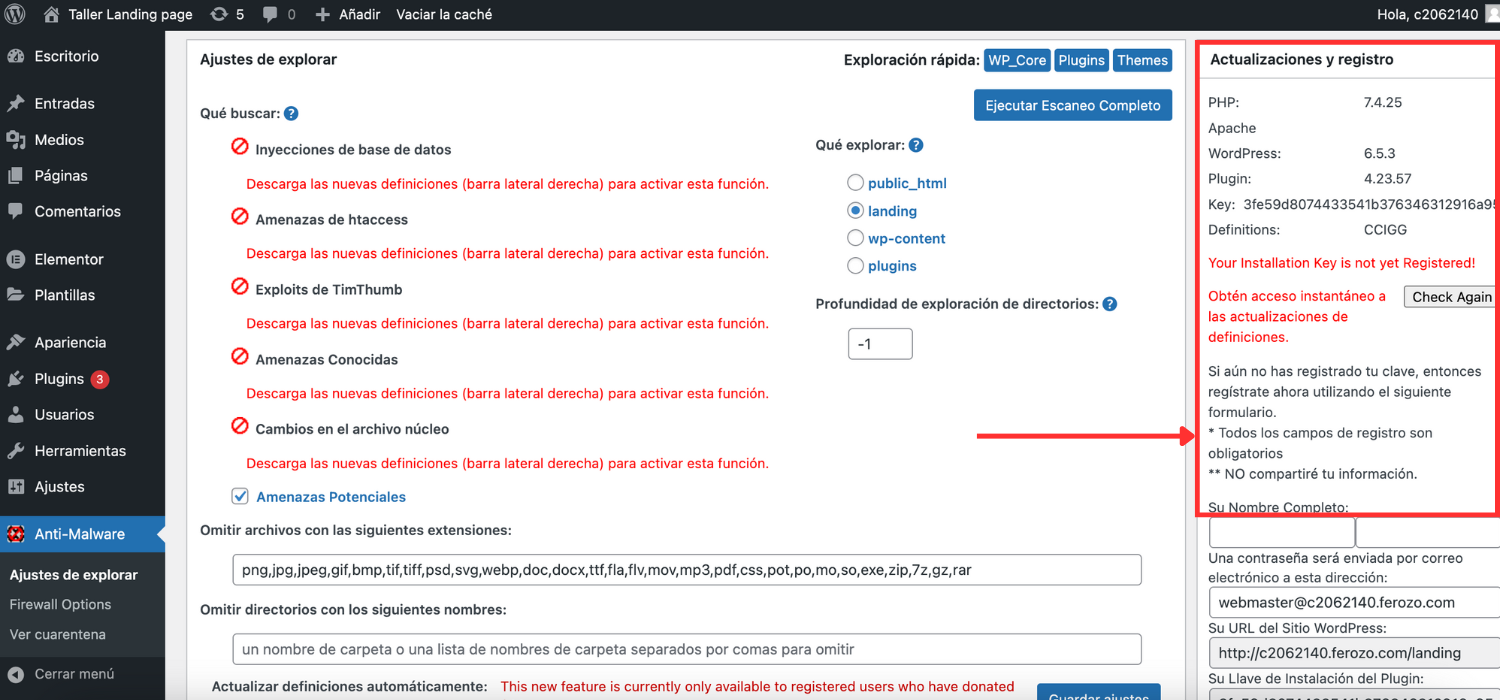Run the WP_Core quick scan

tap(1016, 60)
